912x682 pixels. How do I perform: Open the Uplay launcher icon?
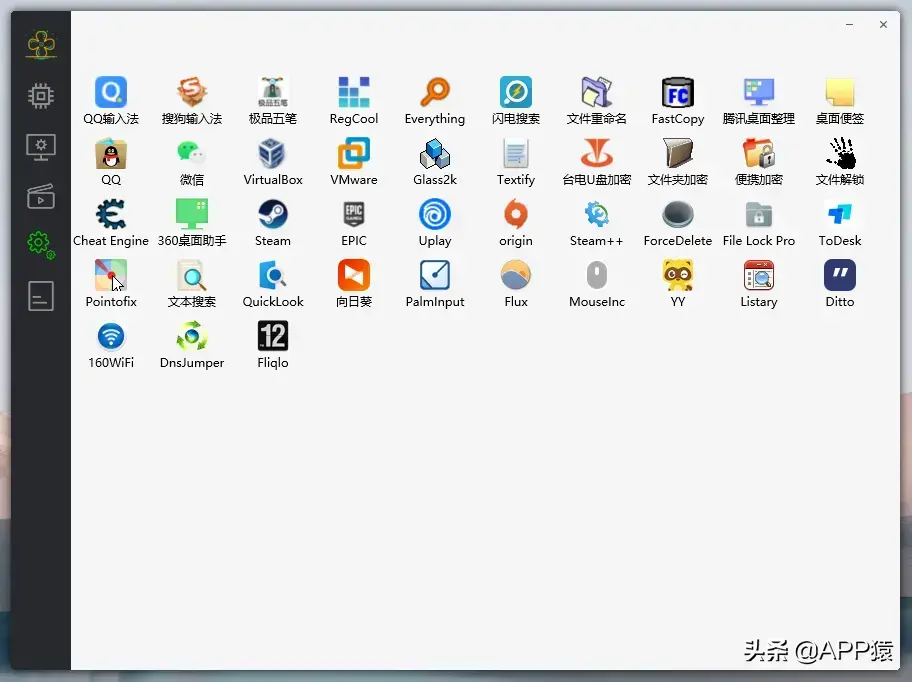tap(434, 215)
